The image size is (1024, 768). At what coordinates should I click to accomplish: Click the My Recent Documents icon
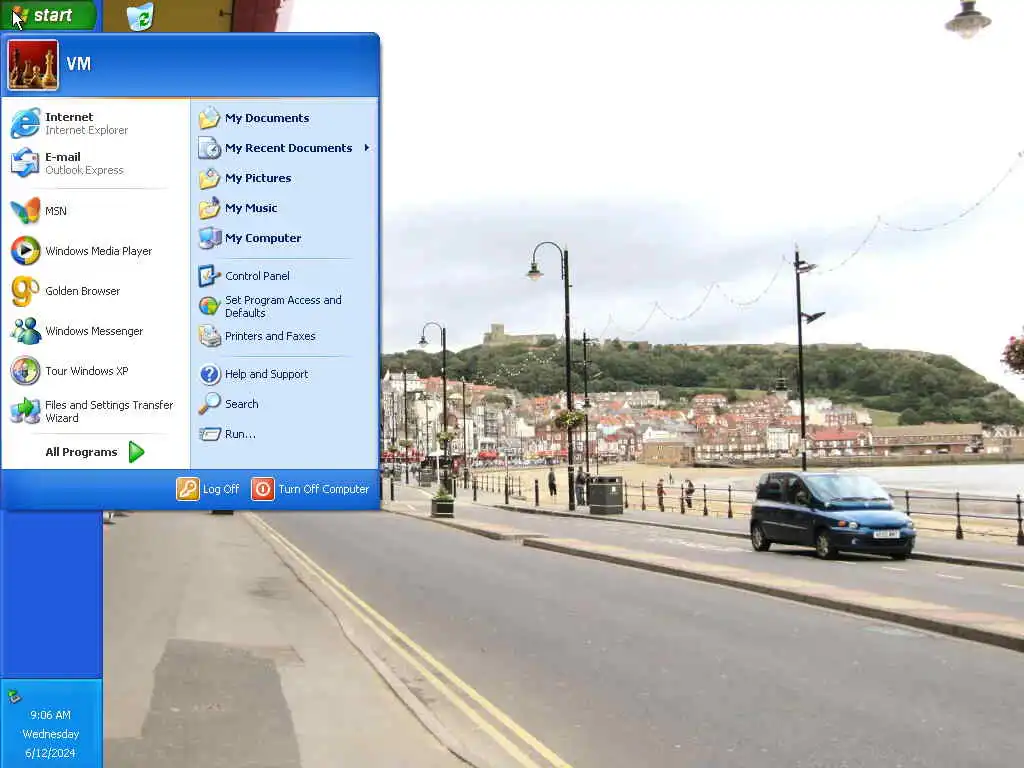coord(209,148)
